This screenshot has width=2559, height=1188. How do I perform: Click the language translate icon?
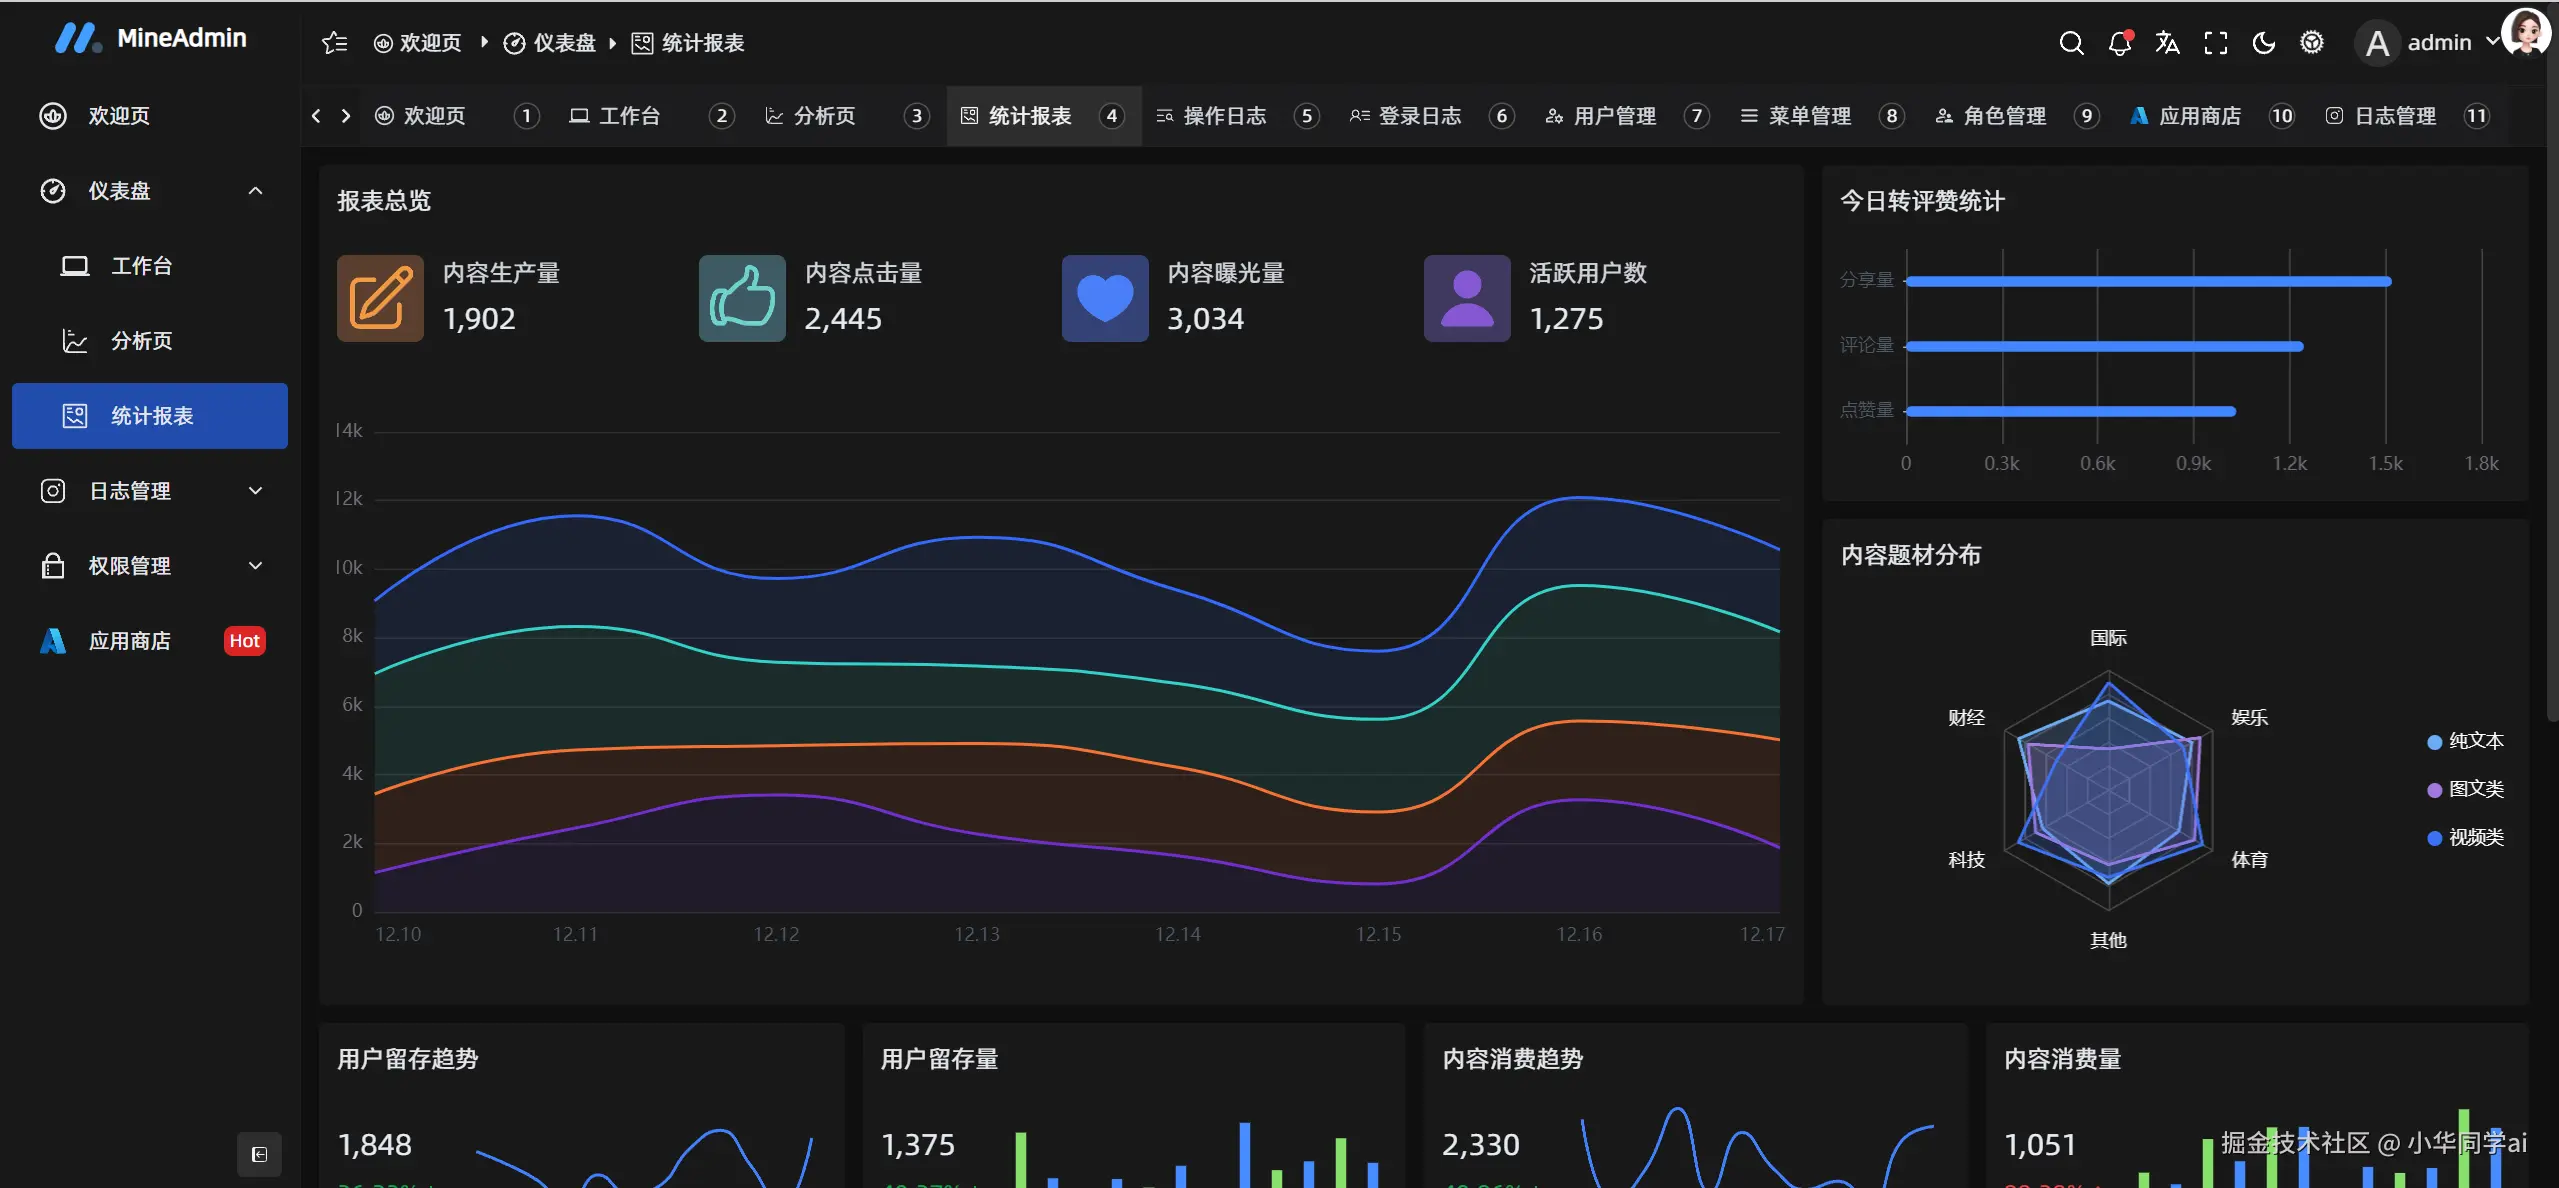coord(2167,43)
